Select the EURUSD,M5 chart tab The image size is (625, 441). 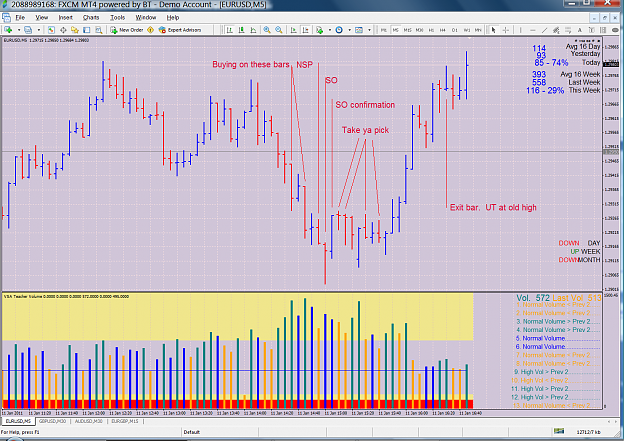18,421
